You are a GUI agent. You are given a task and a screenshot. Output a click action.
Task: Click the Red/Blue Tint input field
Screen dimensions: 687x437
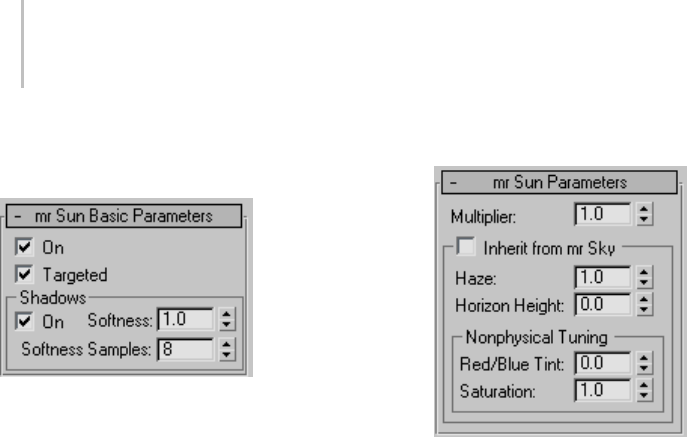[603, 363]
